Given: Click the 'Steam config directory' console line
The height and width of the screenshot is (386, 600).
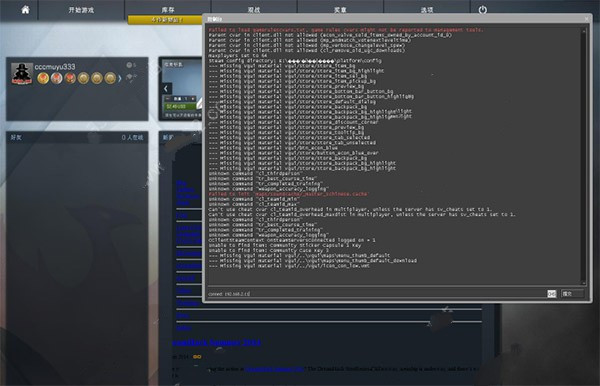Looking at the screenshot, I should point(295,60).
